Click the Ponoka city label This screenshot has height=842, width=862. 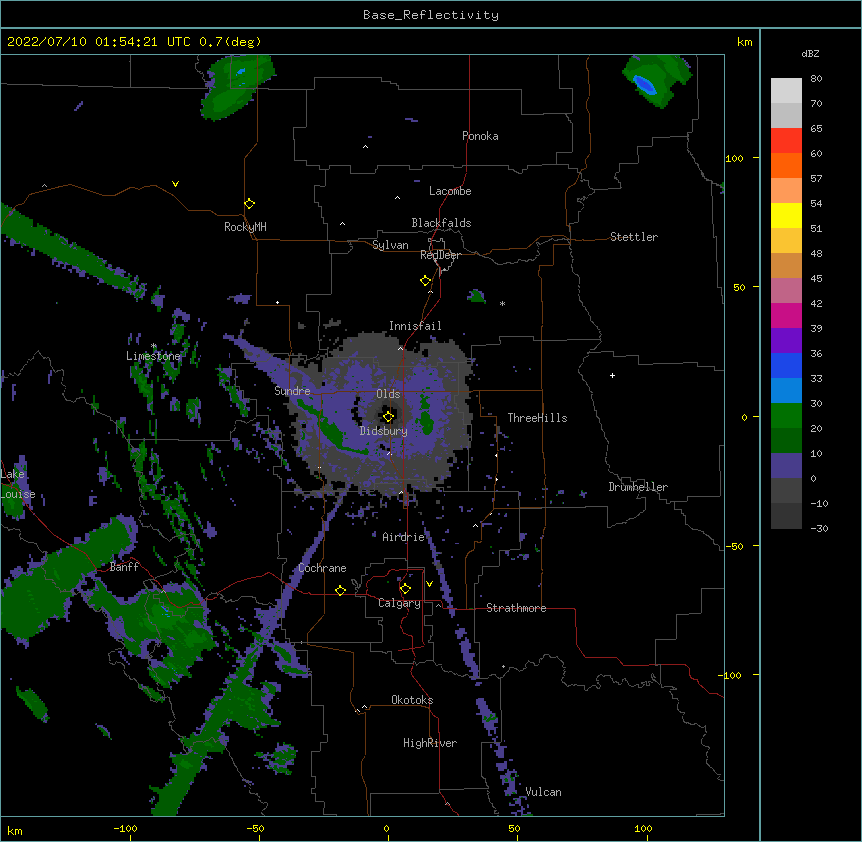point(480,136)
